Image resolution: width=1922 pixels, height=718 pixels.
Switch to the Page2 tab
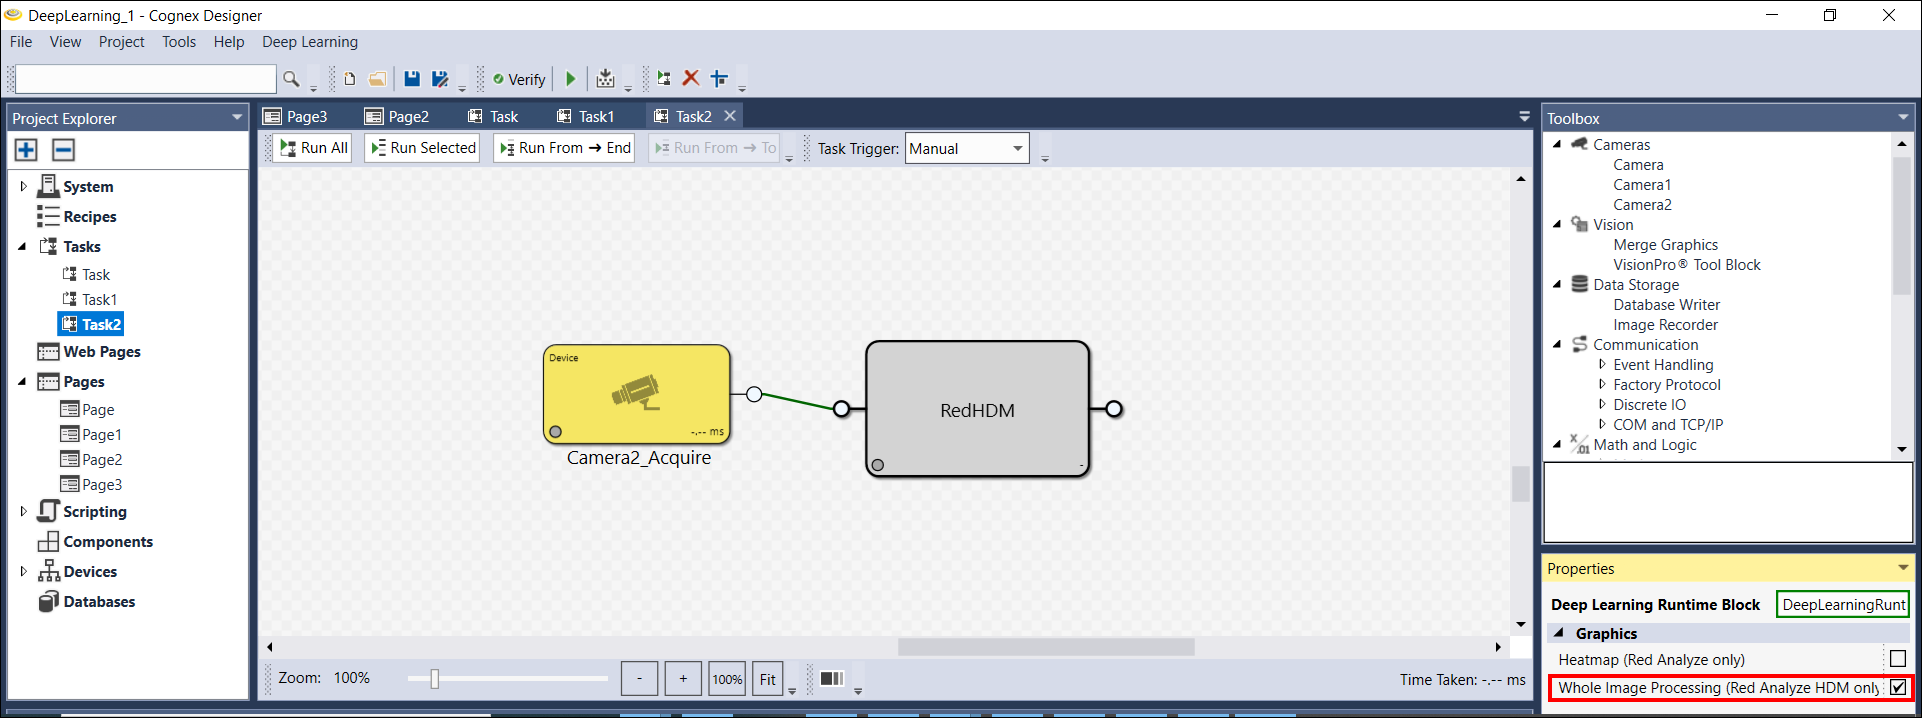[397, 116]
